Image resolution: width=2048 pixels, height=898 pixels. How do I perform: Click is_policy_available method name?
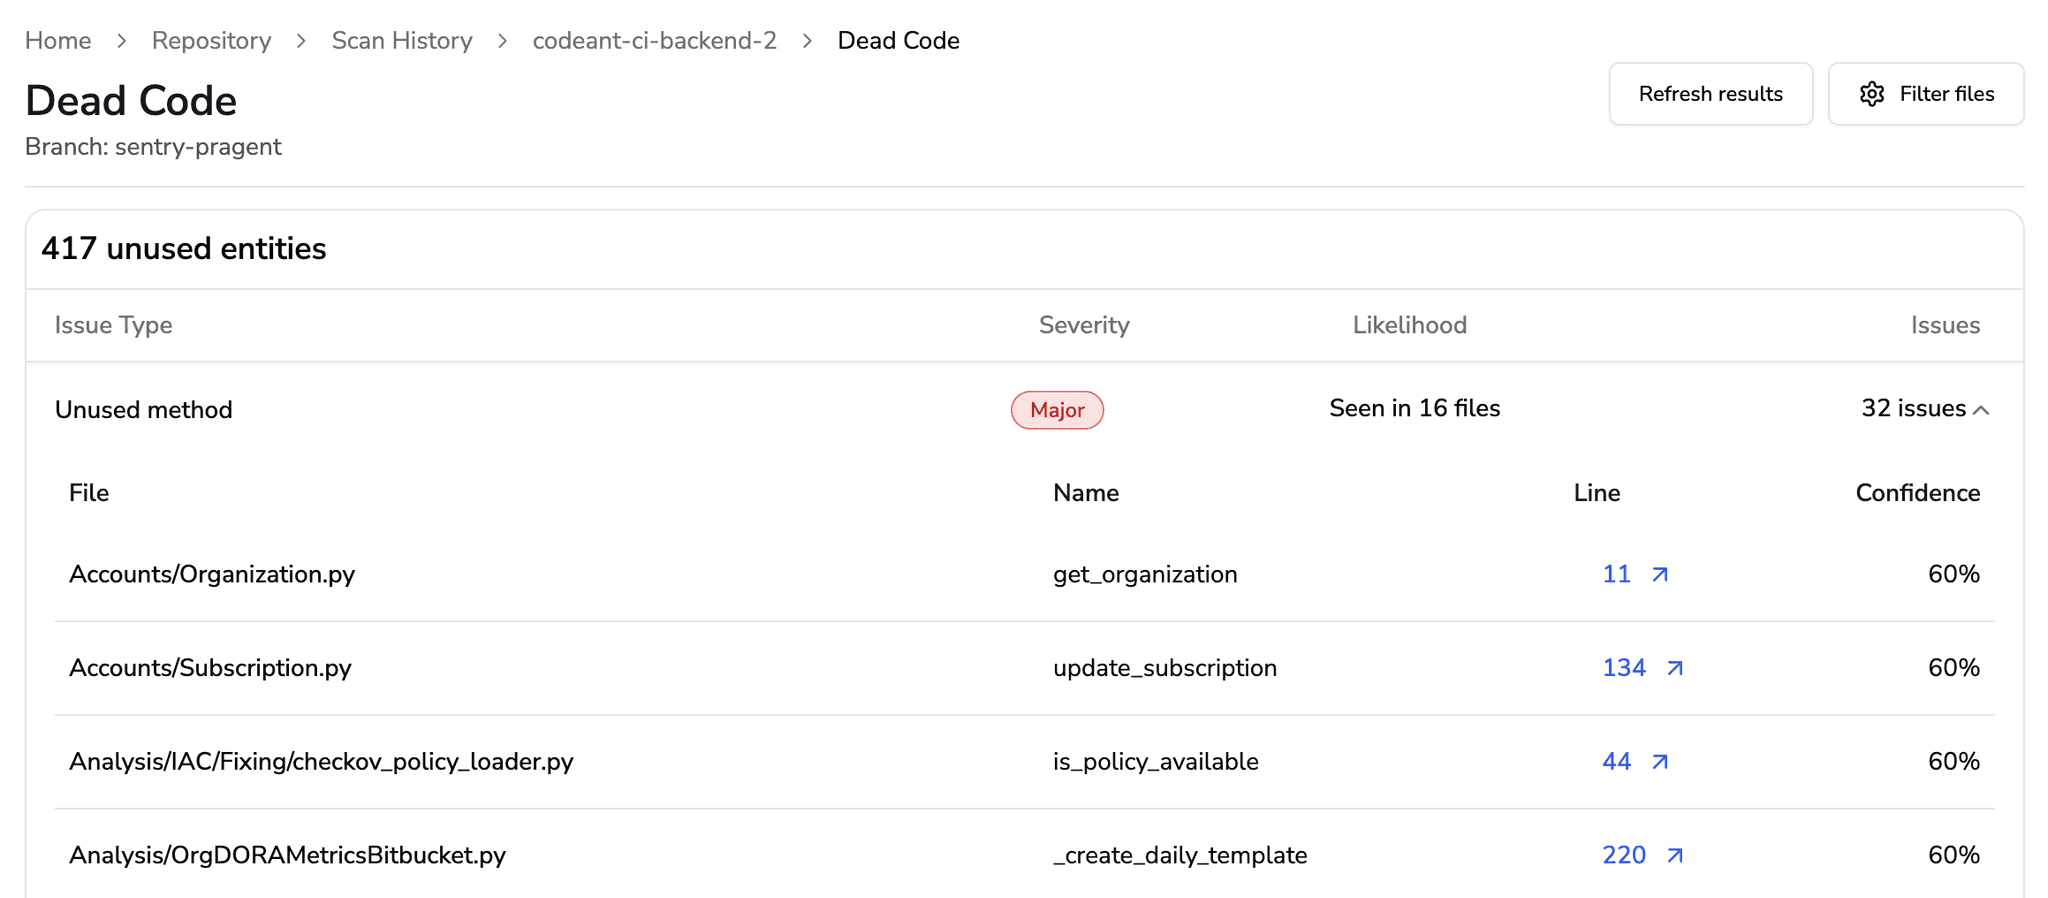click(x=1155, y=762)
